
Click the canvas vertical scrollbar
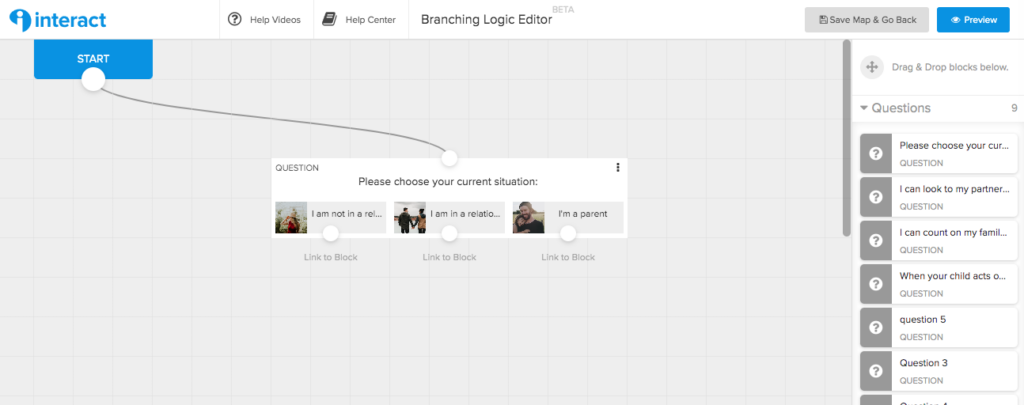point(847,138)
